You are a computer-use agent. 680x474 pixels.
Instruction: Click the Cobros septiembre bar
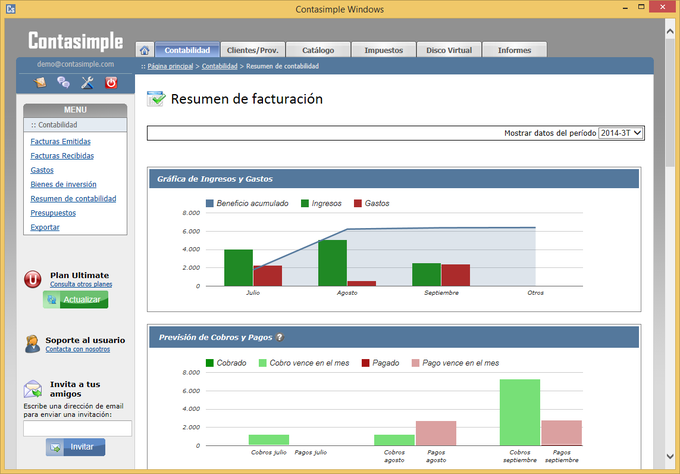coord(520,412)
